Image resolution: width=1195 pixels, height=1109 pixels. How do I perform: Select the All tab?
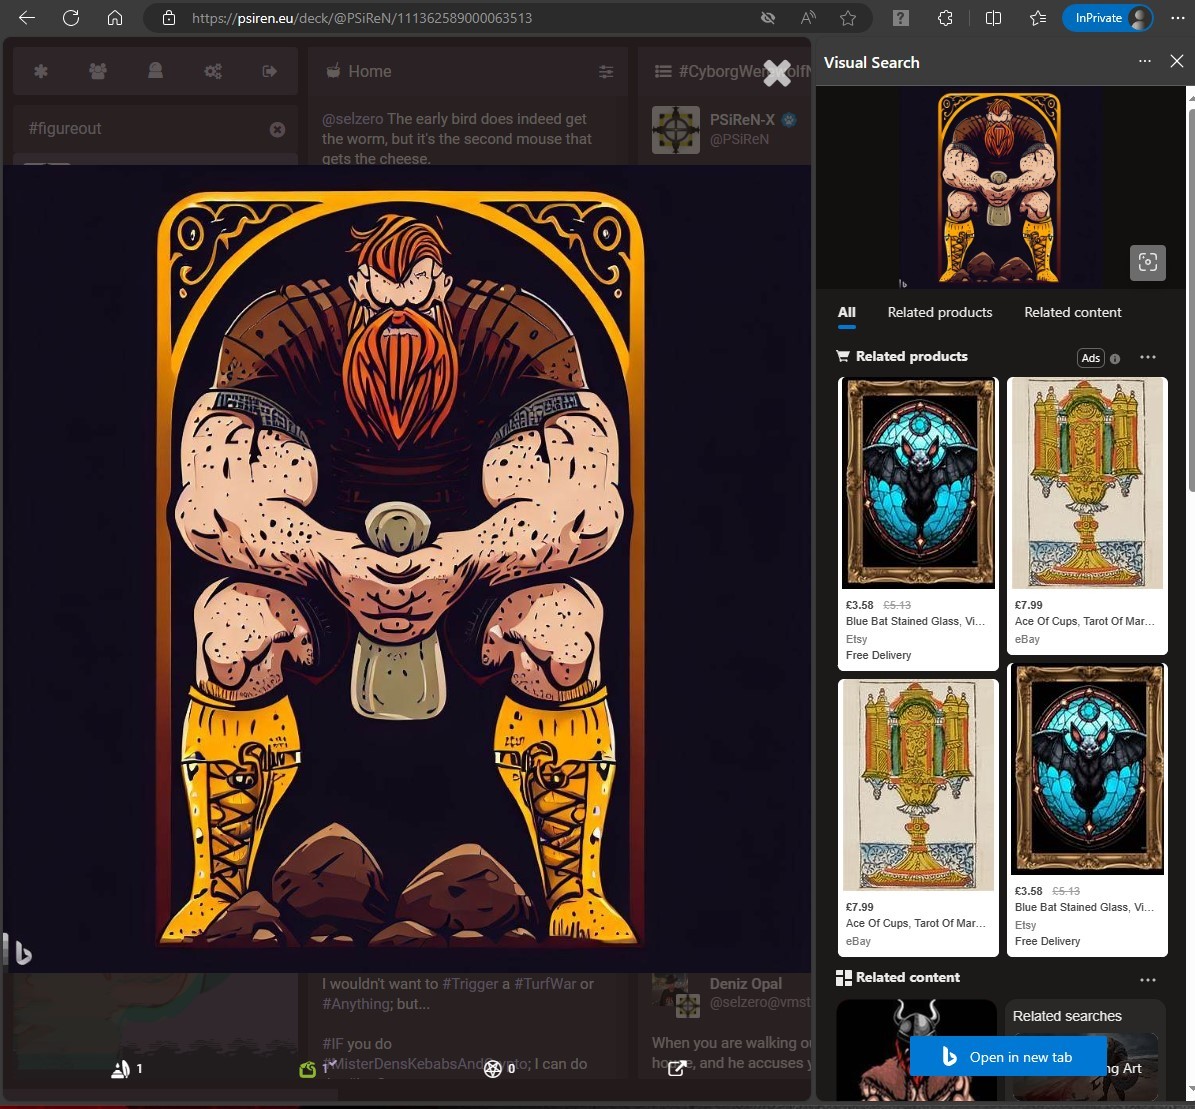[847, 313]
